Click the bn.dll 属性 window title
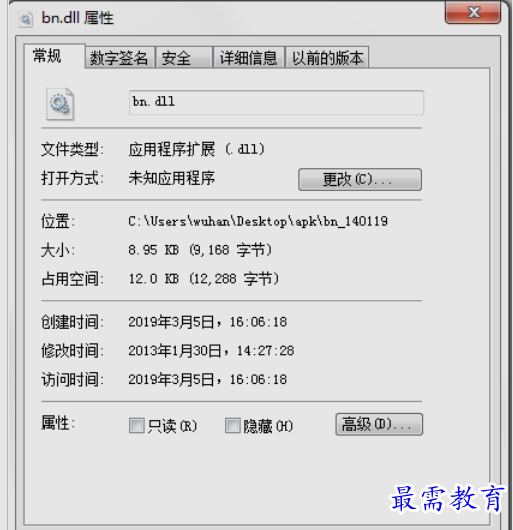 [x=77, y=18]
